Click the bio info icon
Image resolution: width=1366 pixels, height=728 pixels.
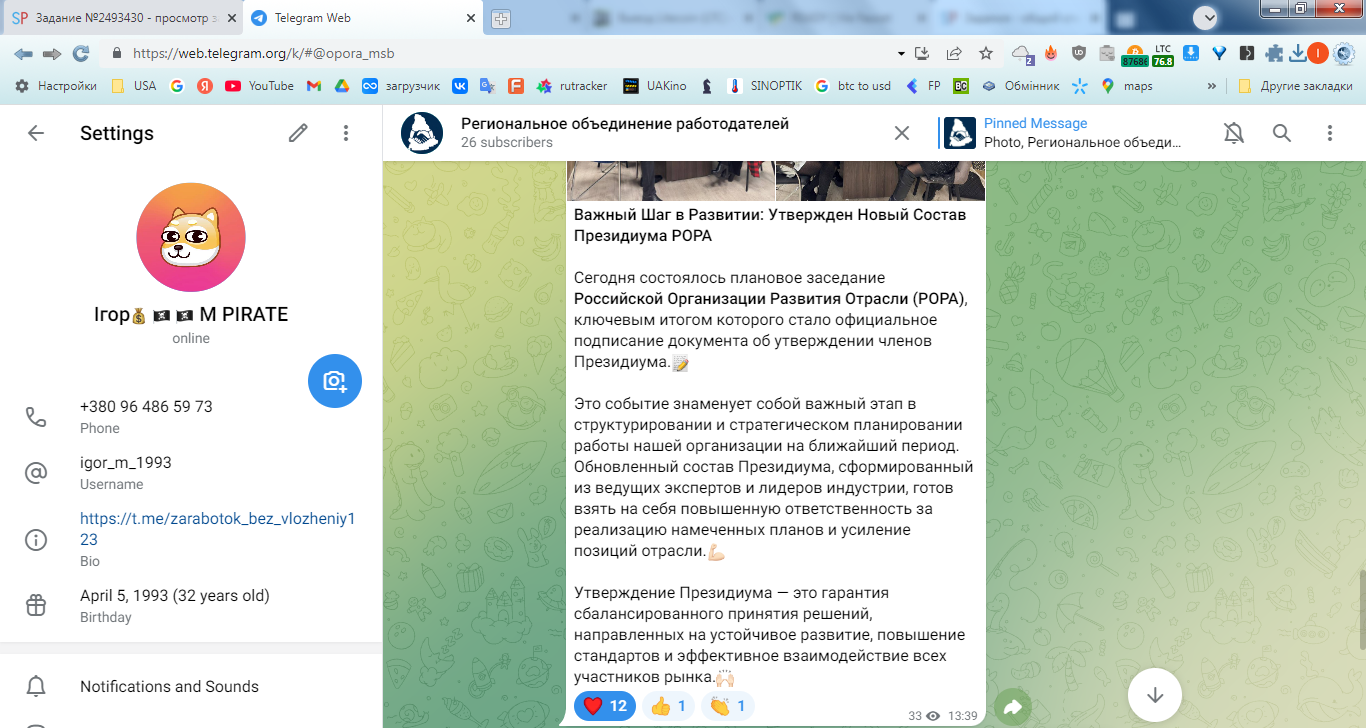click(36, 540)
